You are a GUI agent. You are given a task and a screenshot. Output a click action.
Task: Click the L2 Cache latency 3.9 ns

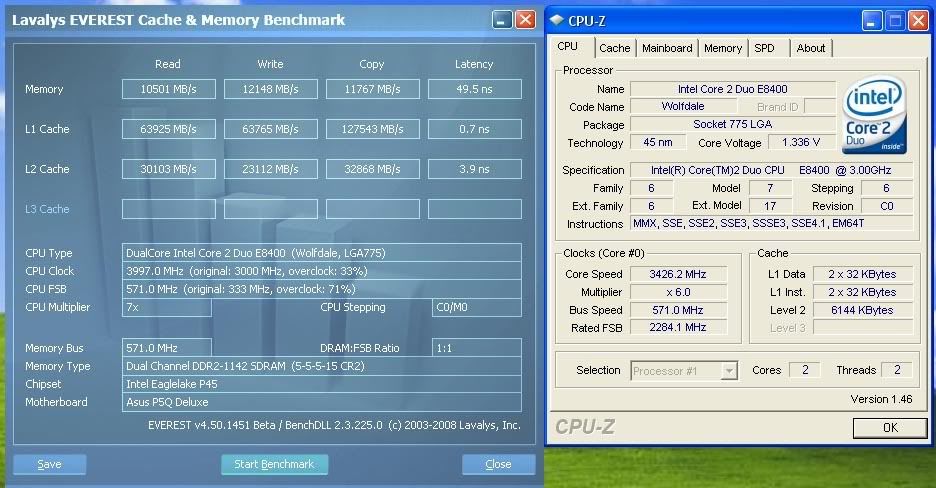point(475,169)
